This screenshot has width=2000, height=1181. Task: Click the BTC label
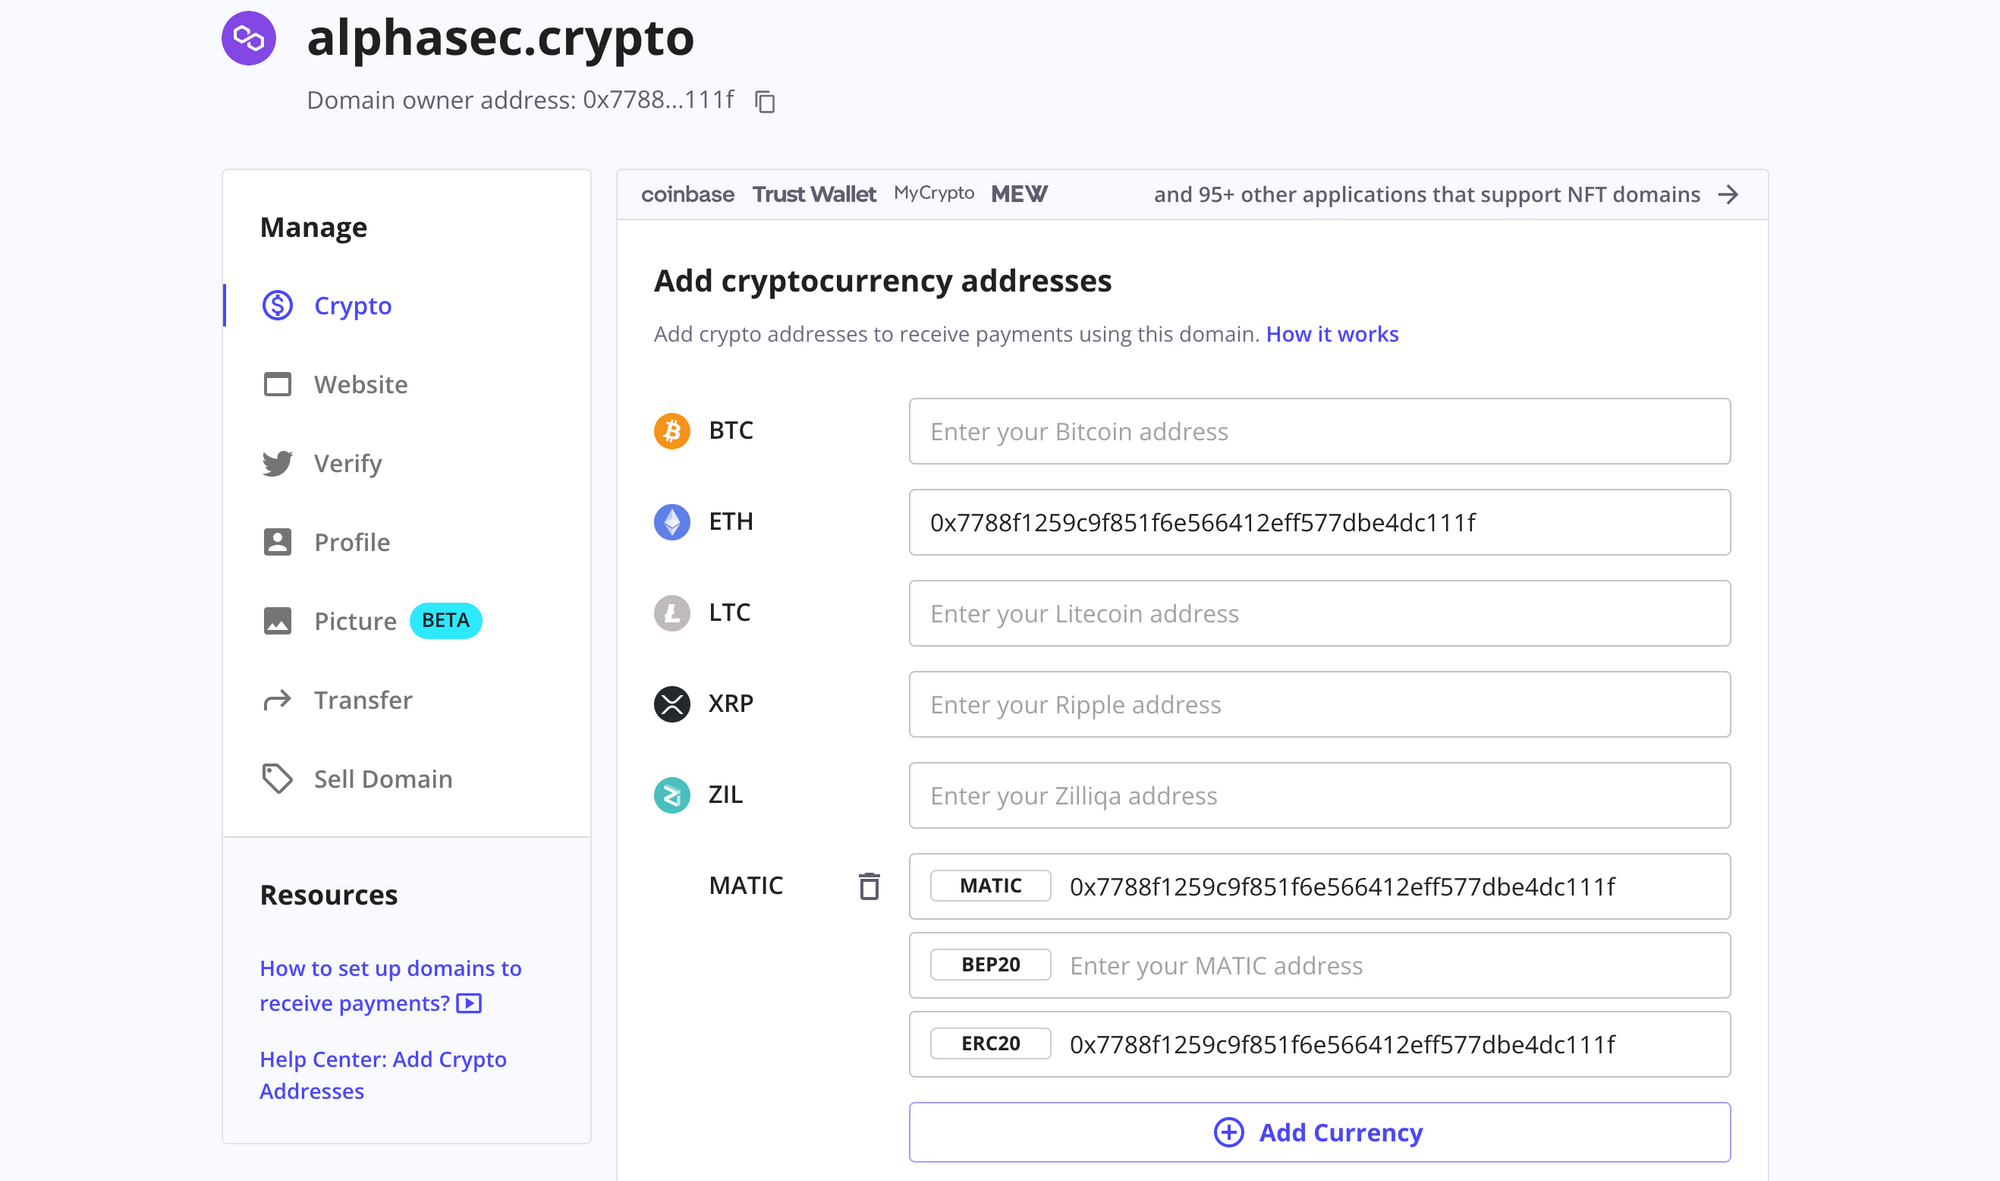[x=731, y=431]
